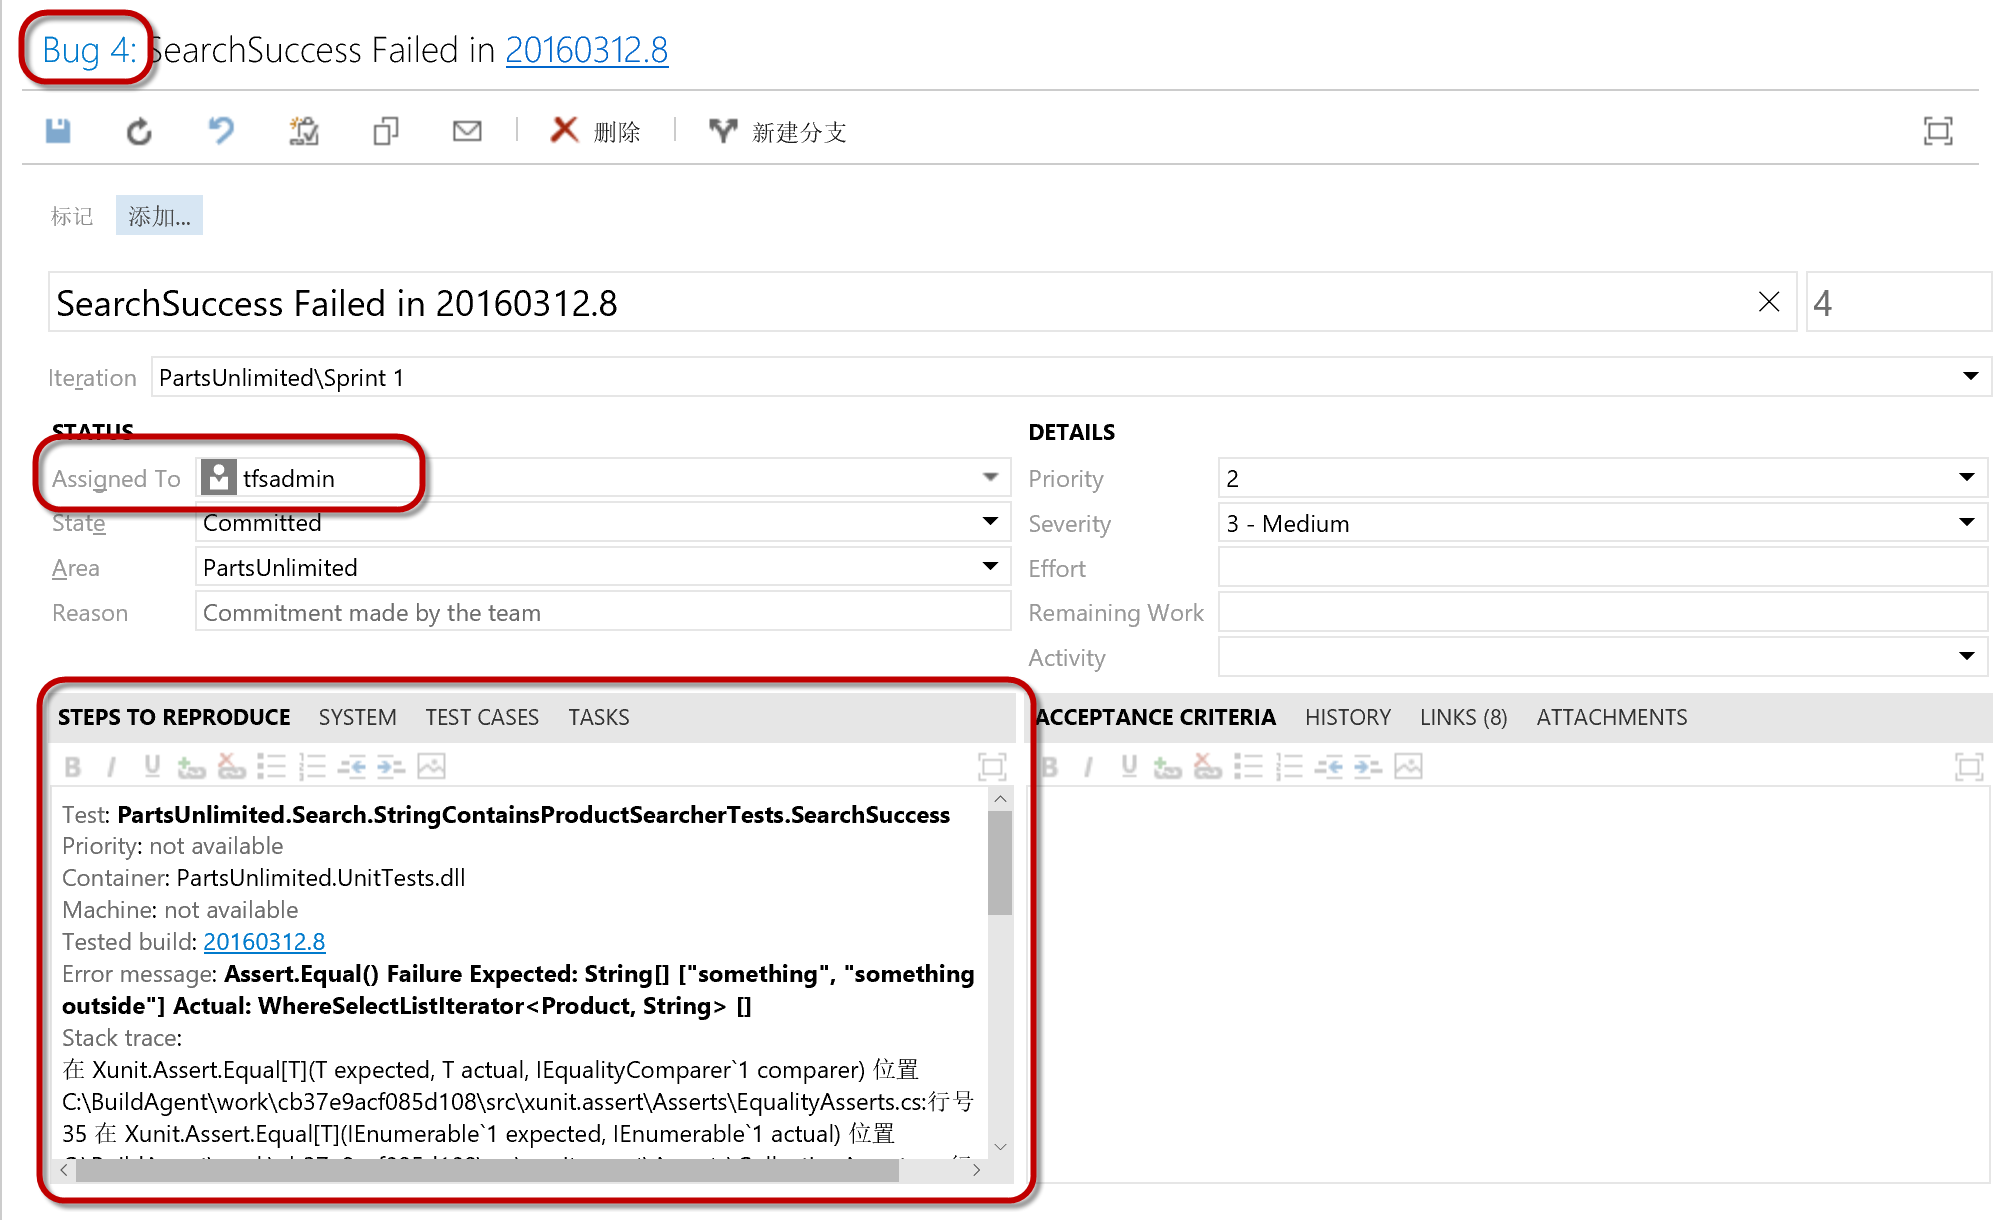Copy the work item with the duplicate icon
Screen dimensions: 1997x1220
tap(386, 131)
